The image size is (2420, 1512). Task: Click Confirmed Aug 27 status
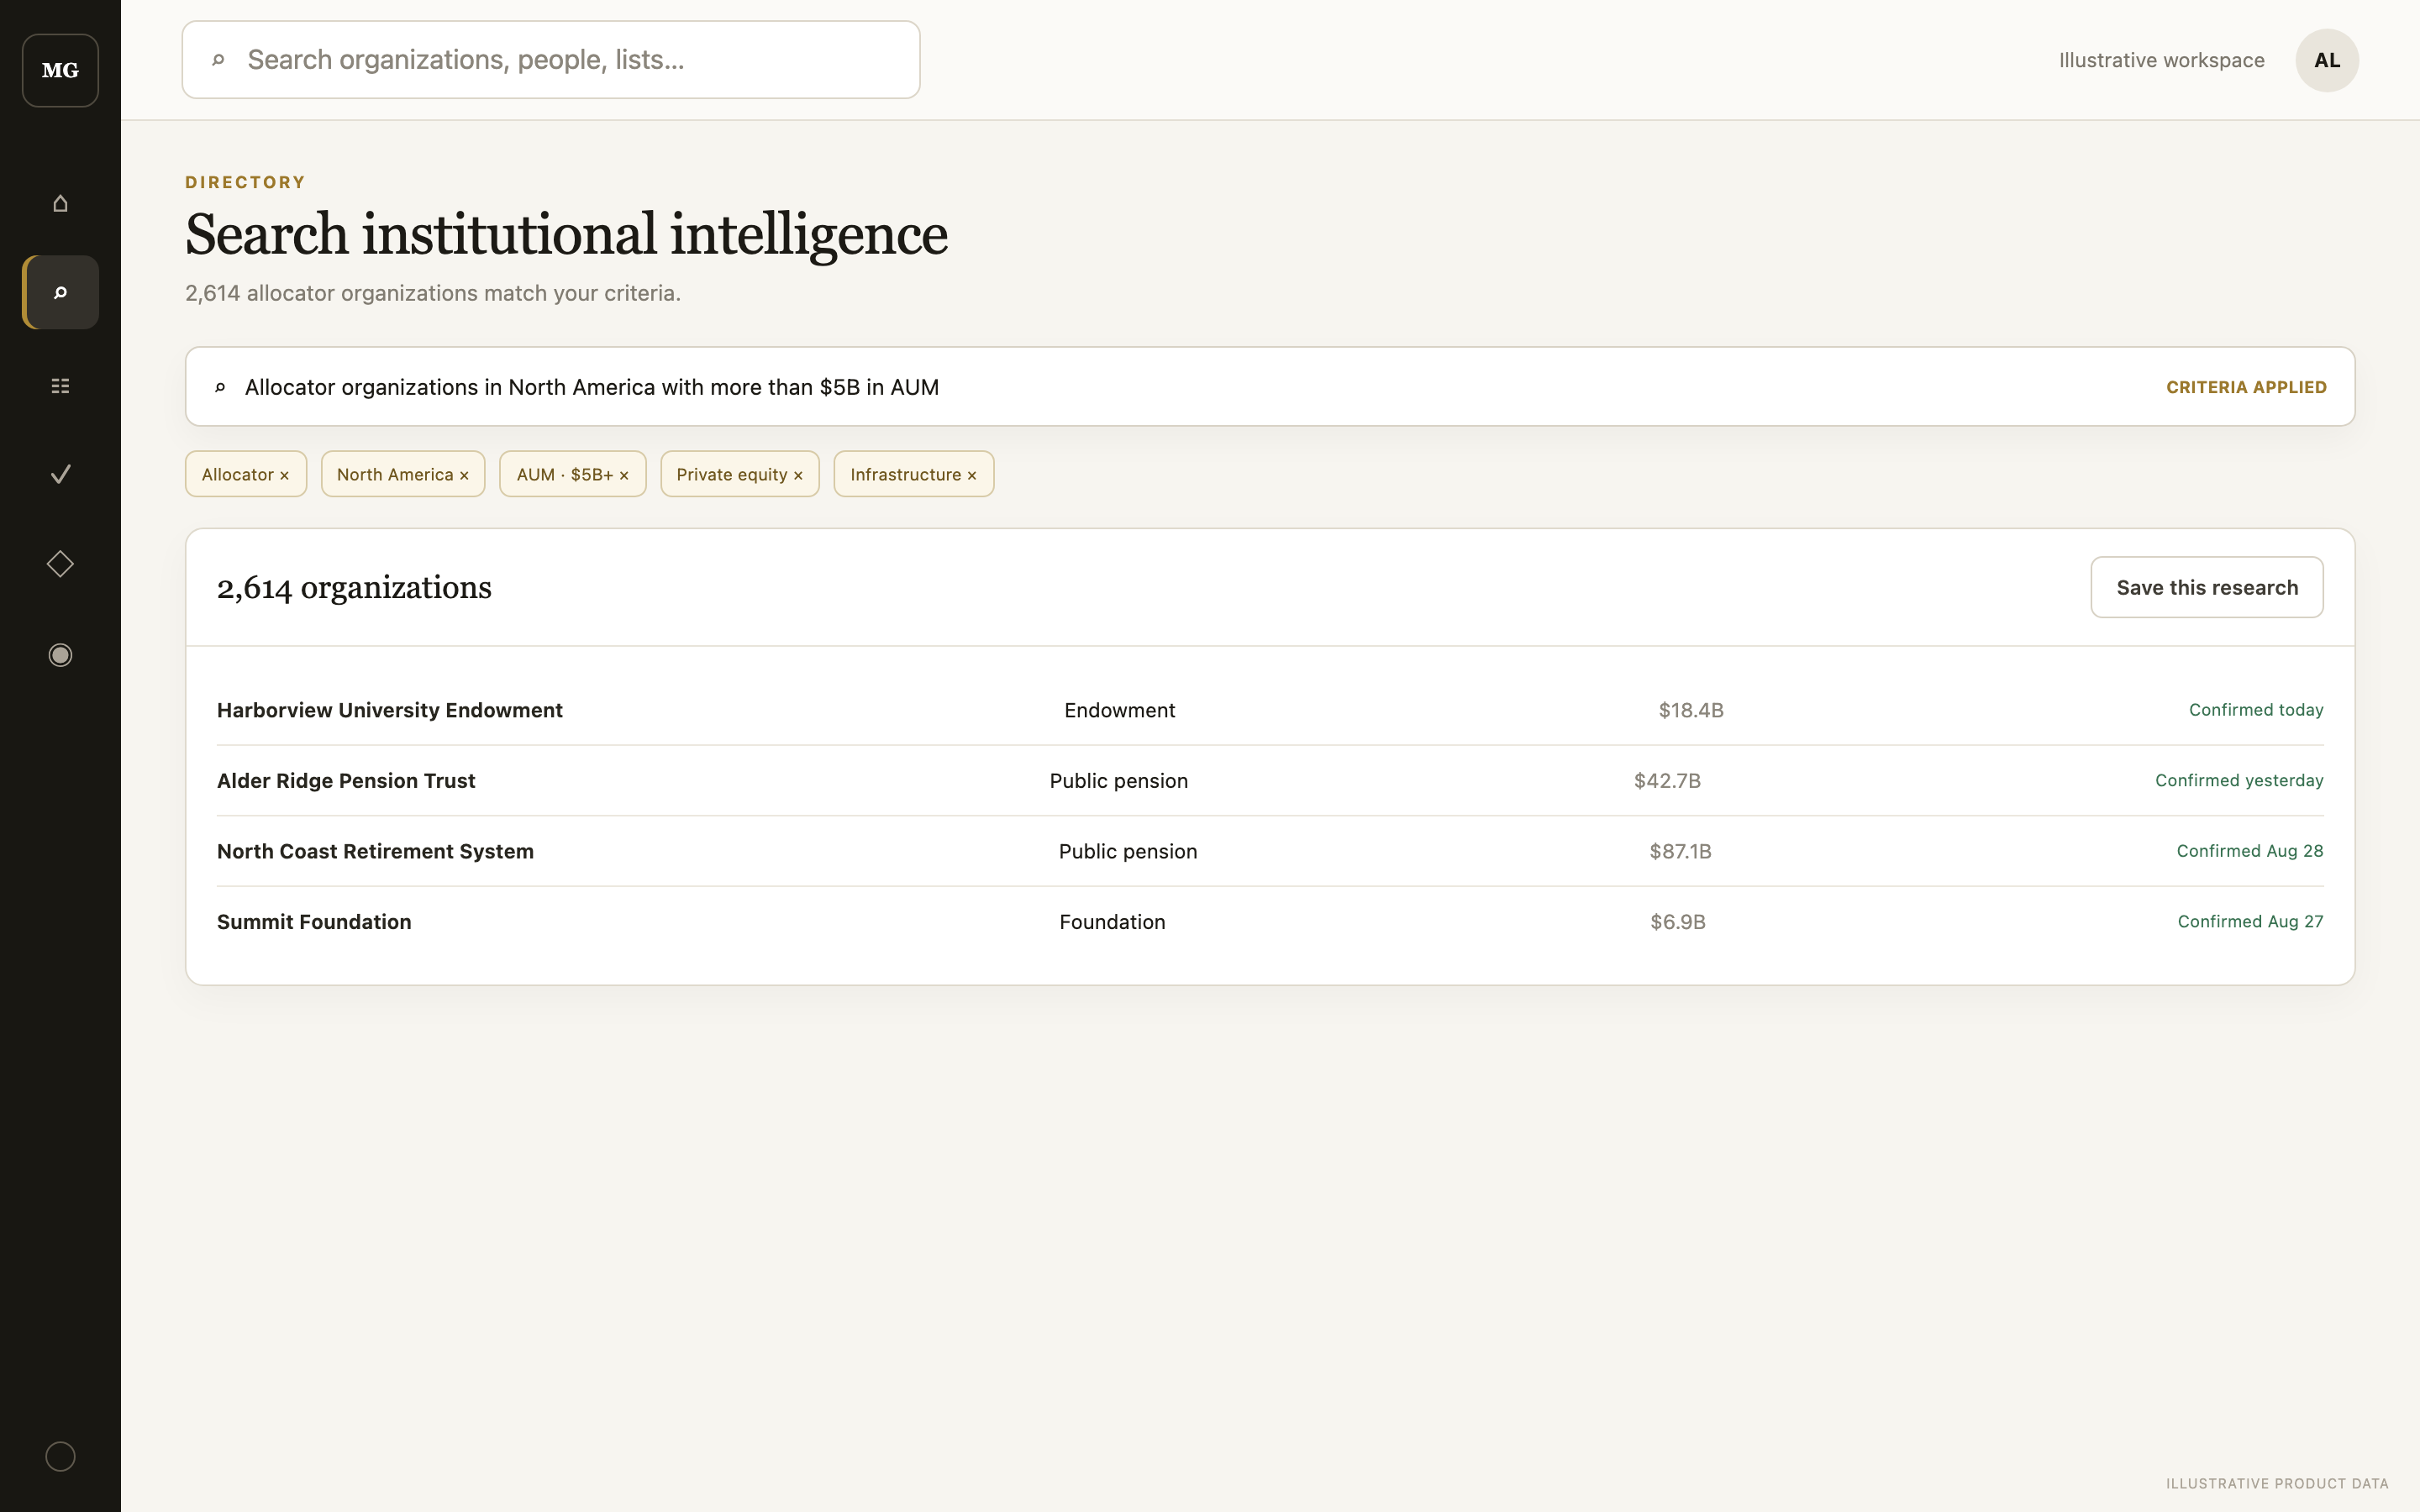point(2250,922)
